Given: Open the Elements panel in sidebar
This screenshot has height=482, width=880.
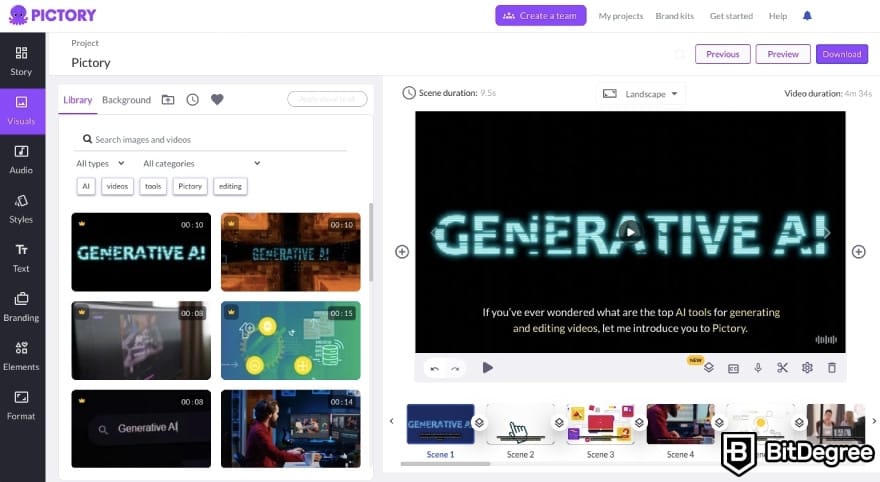Looking at the screenshot, I should pyautogui.click(x=21, y=356).
